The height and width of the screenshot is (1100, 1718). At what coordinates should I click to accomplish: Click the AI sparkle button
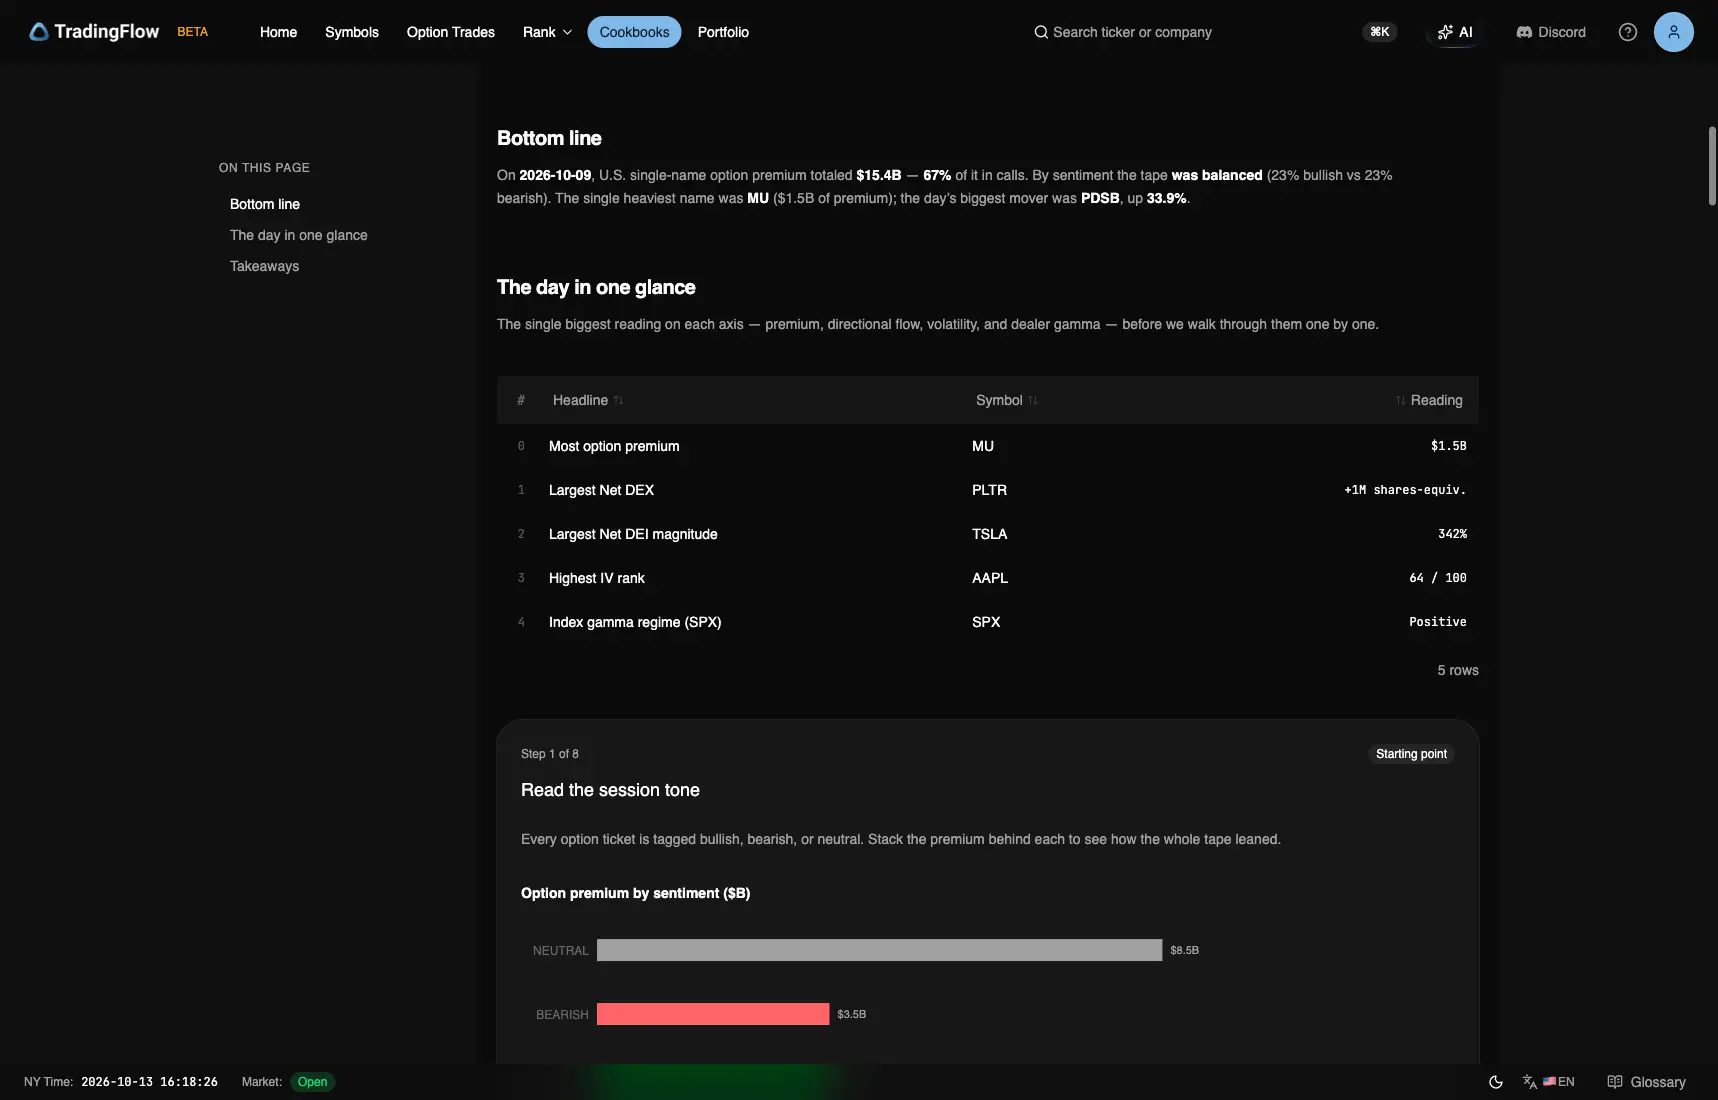[x=1455, y=32]
